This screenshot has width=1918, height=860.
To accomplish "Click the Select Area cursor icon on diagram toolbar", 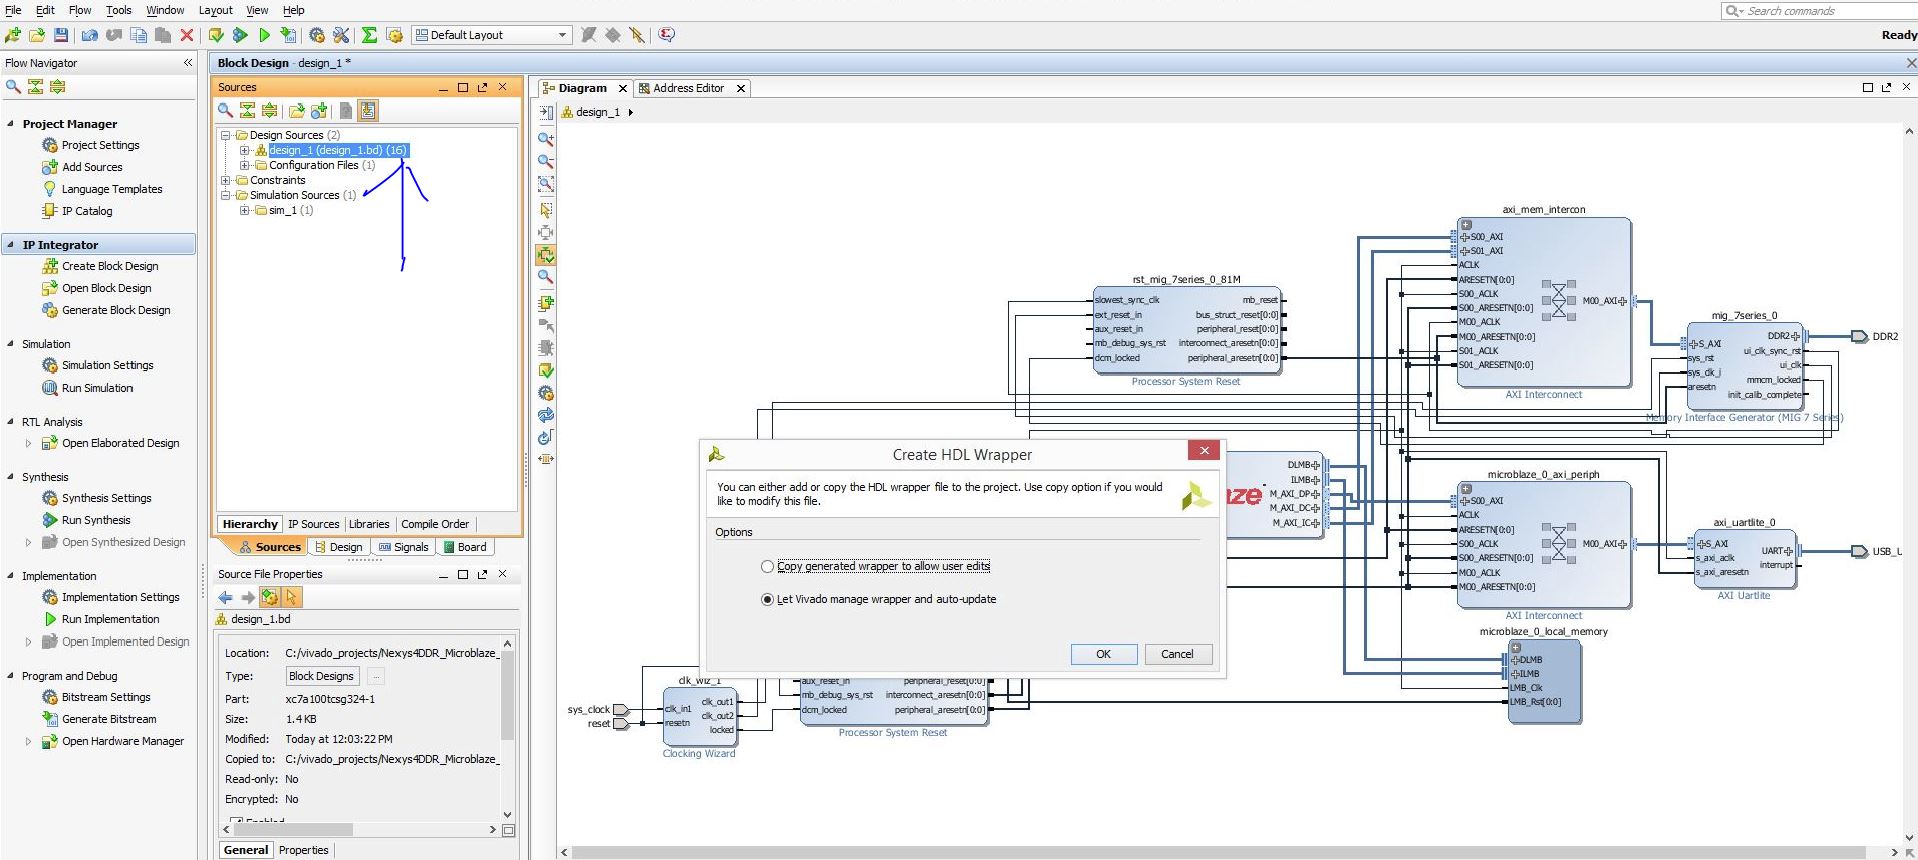I will (x=546, y=210).
